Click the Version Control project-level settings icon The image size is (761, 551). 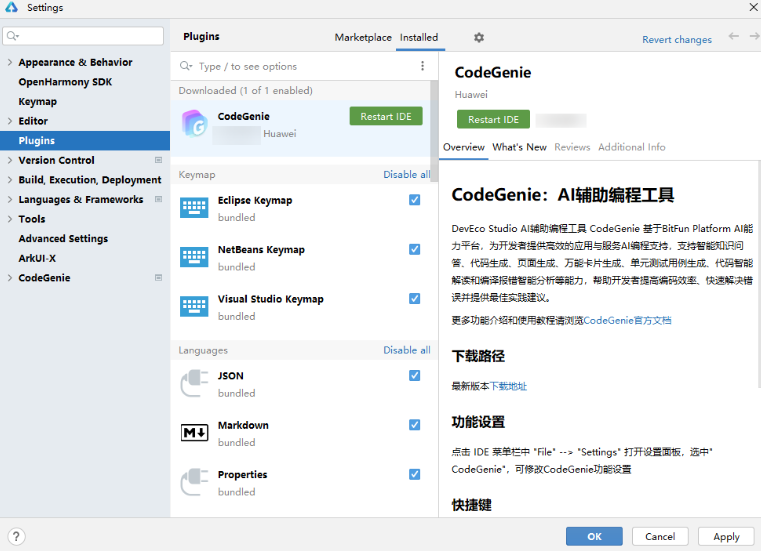(x=158, y=160)
